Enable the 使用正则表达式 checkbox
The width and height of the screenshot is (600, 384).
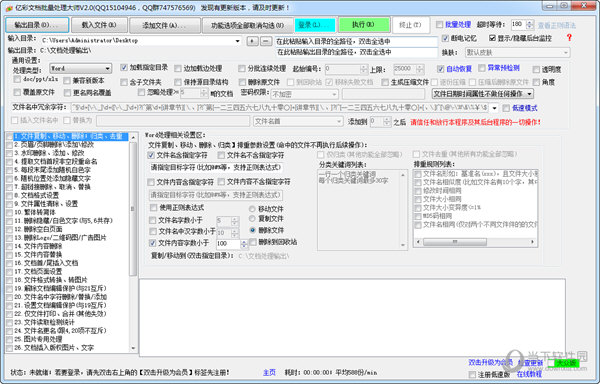pos(153,208)
